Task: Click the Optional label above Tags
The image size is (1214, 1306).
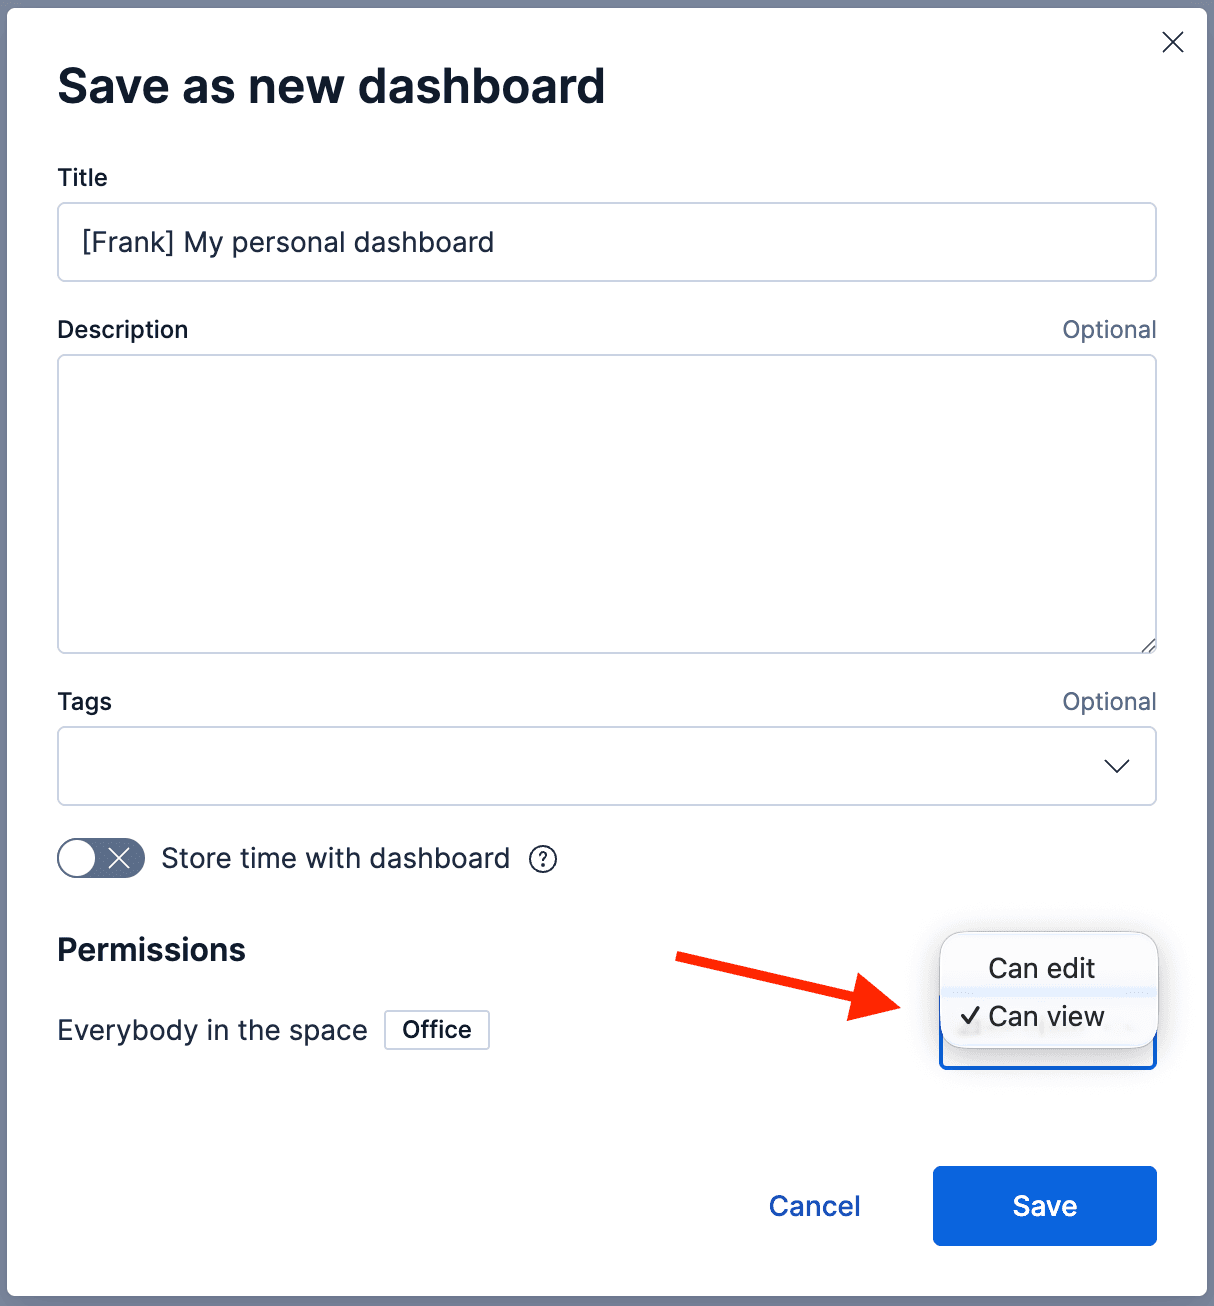Action: tap(1109, 701)
